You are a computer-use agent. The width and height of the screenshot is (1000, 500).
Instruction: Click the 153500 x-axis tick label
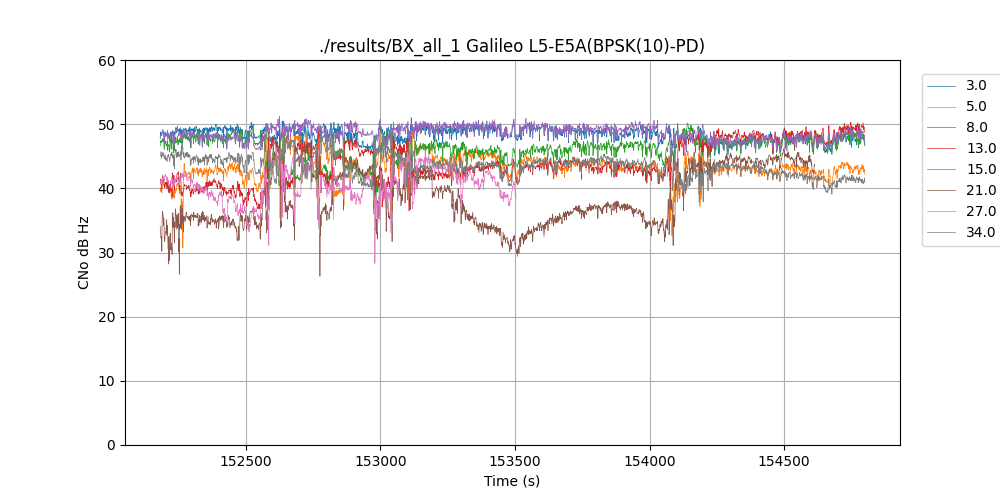click(515, 462)
